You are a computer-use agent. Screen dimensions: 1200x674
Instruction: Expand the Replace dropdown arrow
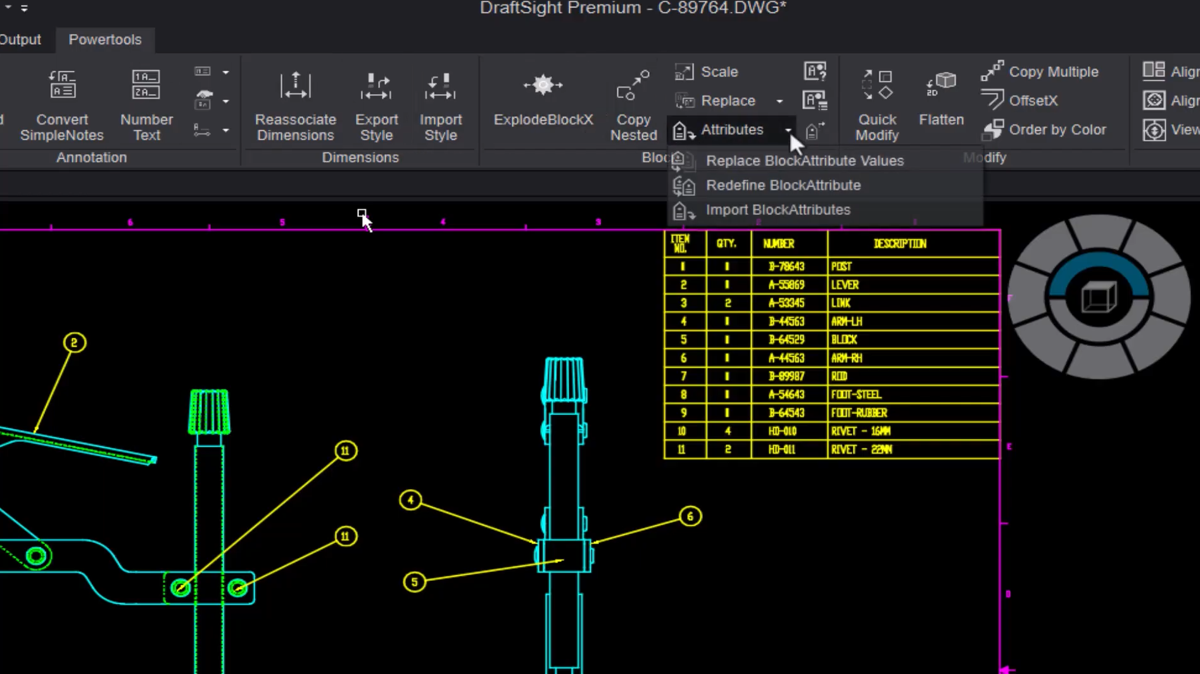(779, 101)
